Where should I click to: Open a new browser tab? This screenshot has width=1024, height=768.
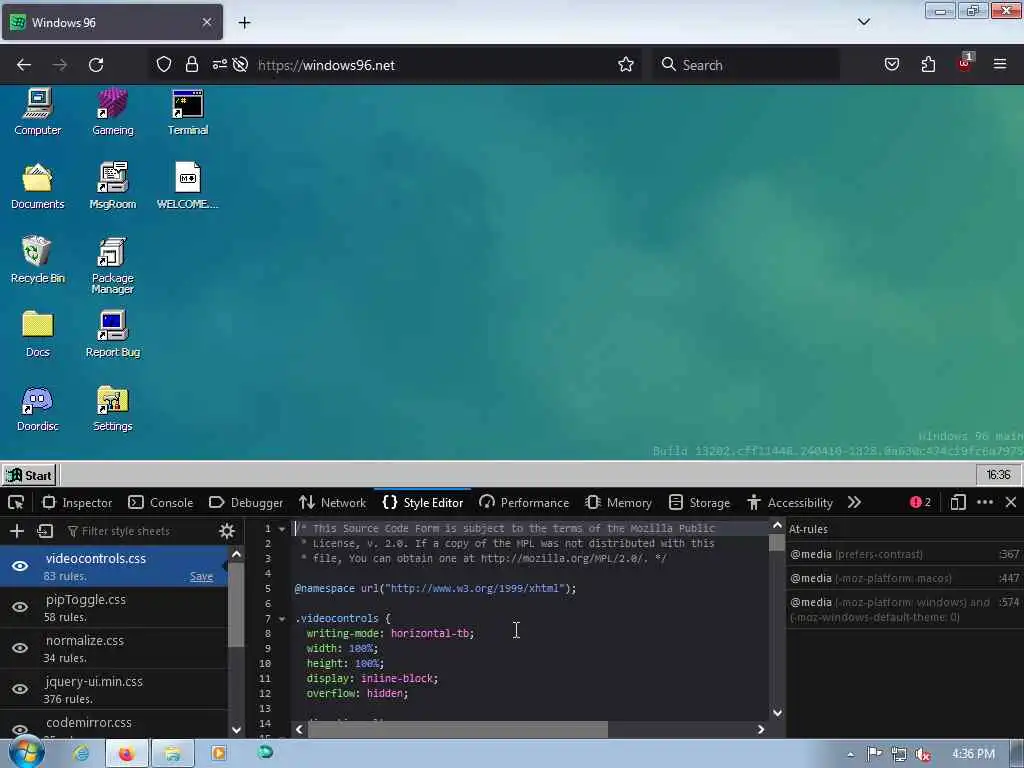click(x=244, y=23)
